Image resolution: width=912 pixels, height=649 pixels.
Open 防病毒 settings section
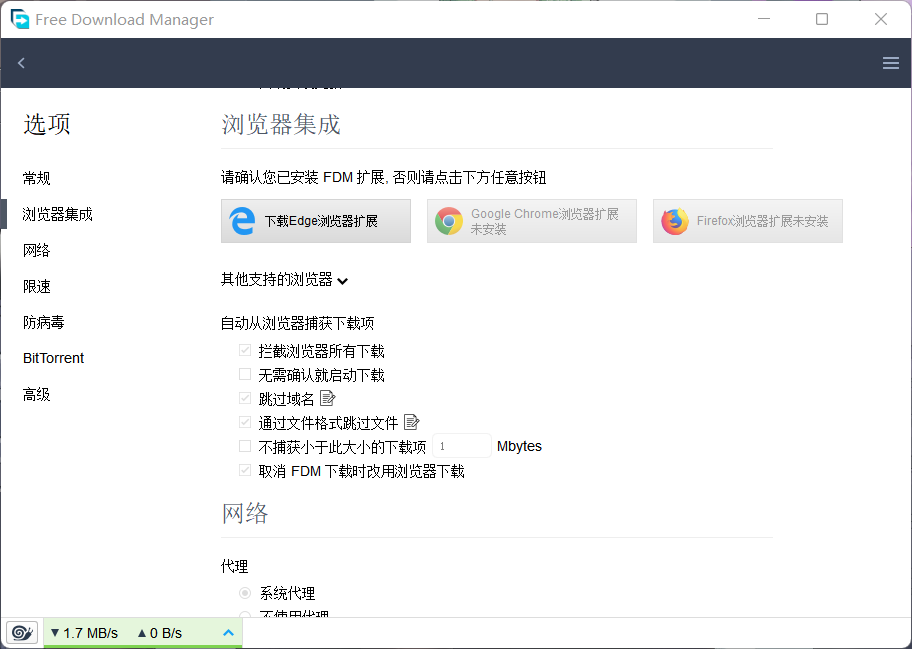[x=44, y=322]
